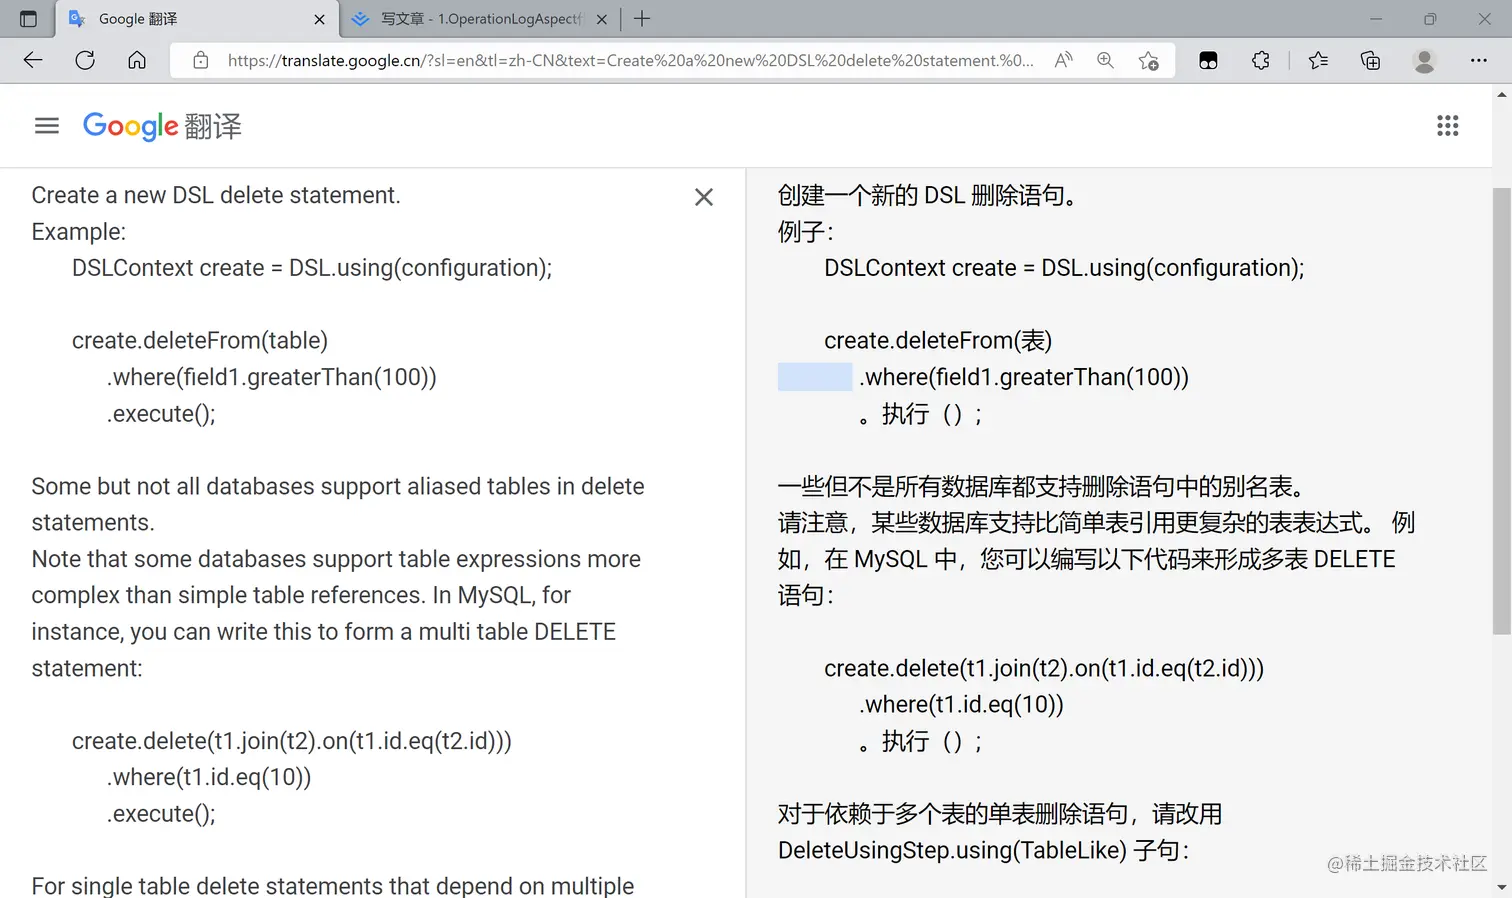Click the scrollbar down arrow
The height and width of the screenshot is (898, 1512).
pyautogui.click(x=1501, y=887)
